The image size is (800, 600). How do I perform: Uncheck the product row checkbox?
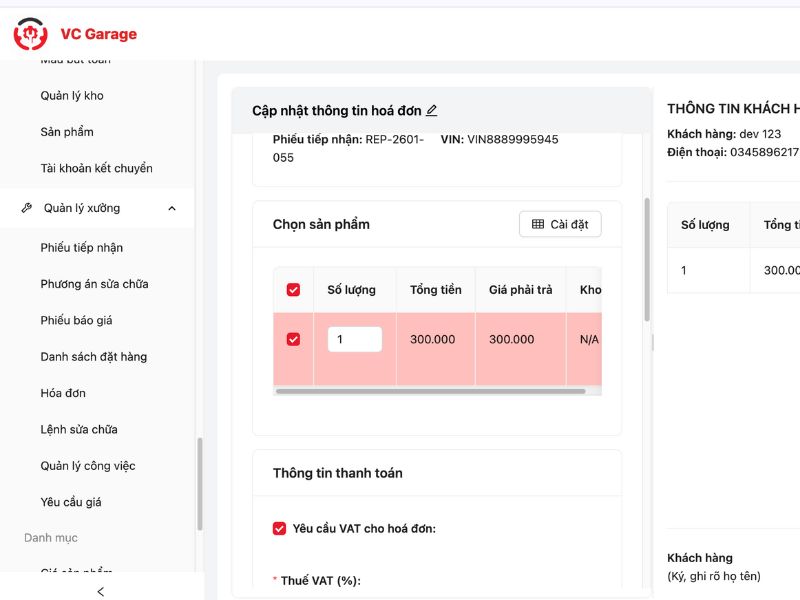point(293,339)
